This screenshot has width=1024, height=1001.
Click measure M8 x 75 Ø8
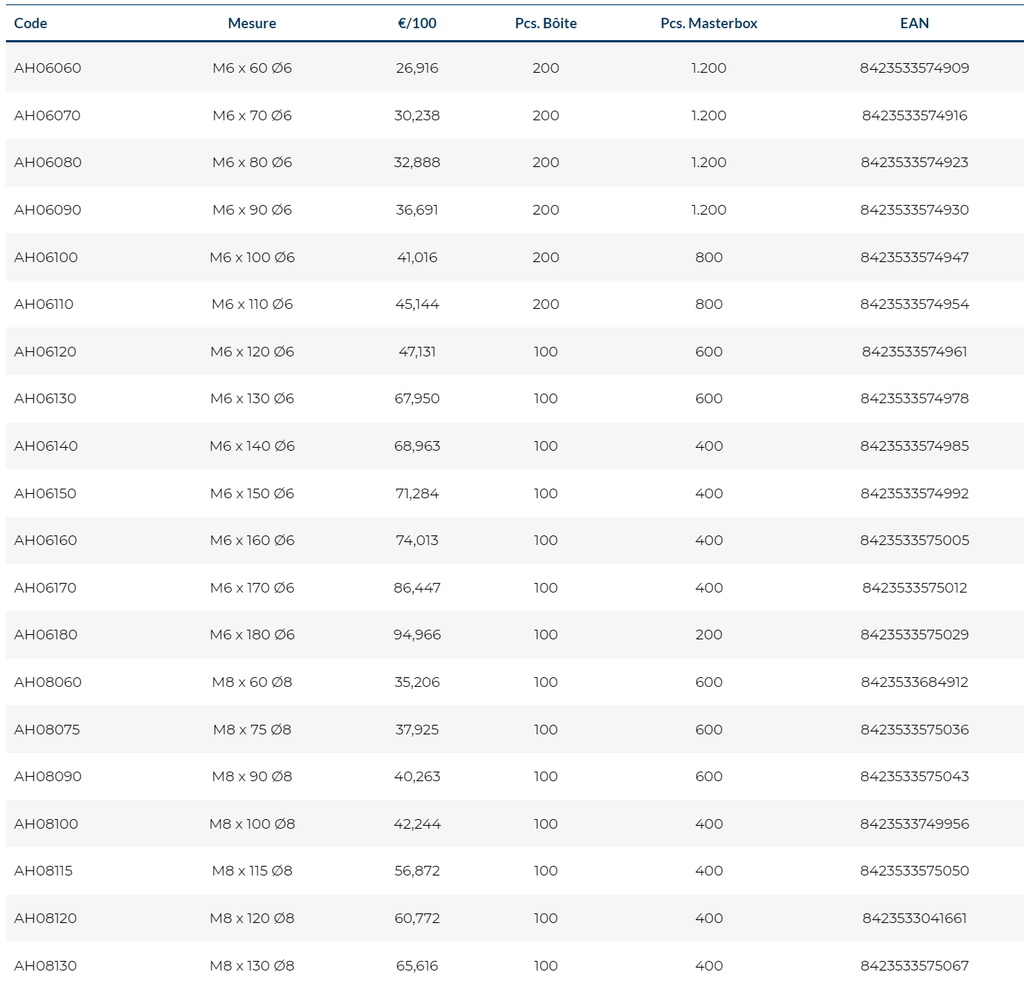coord(252,730)
